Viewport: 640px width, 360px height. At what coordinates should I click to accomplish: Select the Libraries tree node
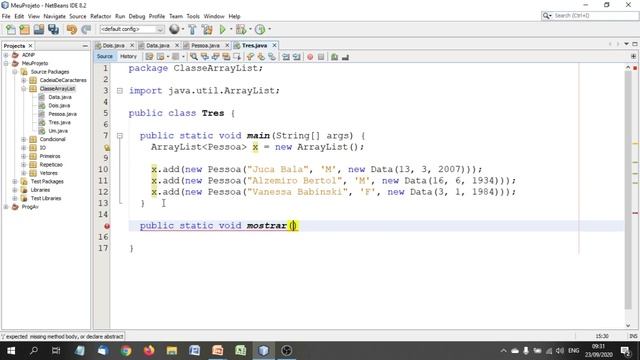tap(40, 190)
